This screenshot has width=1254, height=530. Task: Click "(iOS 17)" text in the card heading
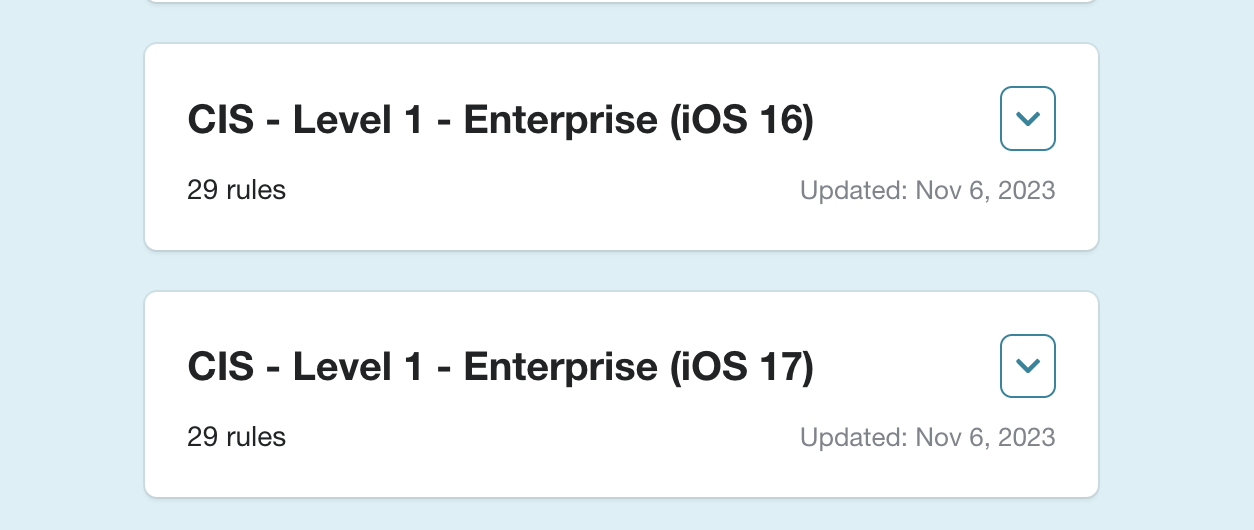point(741,368)
